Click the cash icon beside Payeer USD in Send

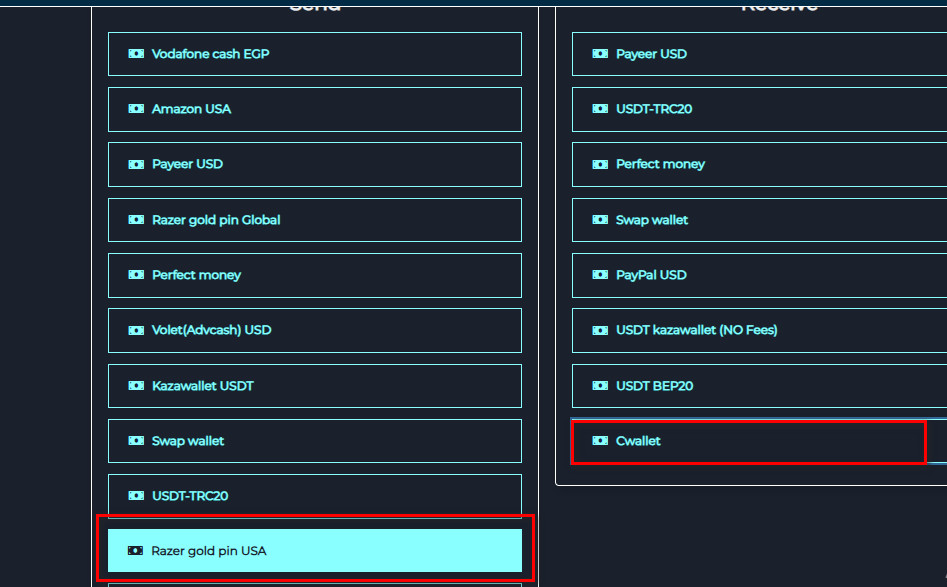click(136, 164)
